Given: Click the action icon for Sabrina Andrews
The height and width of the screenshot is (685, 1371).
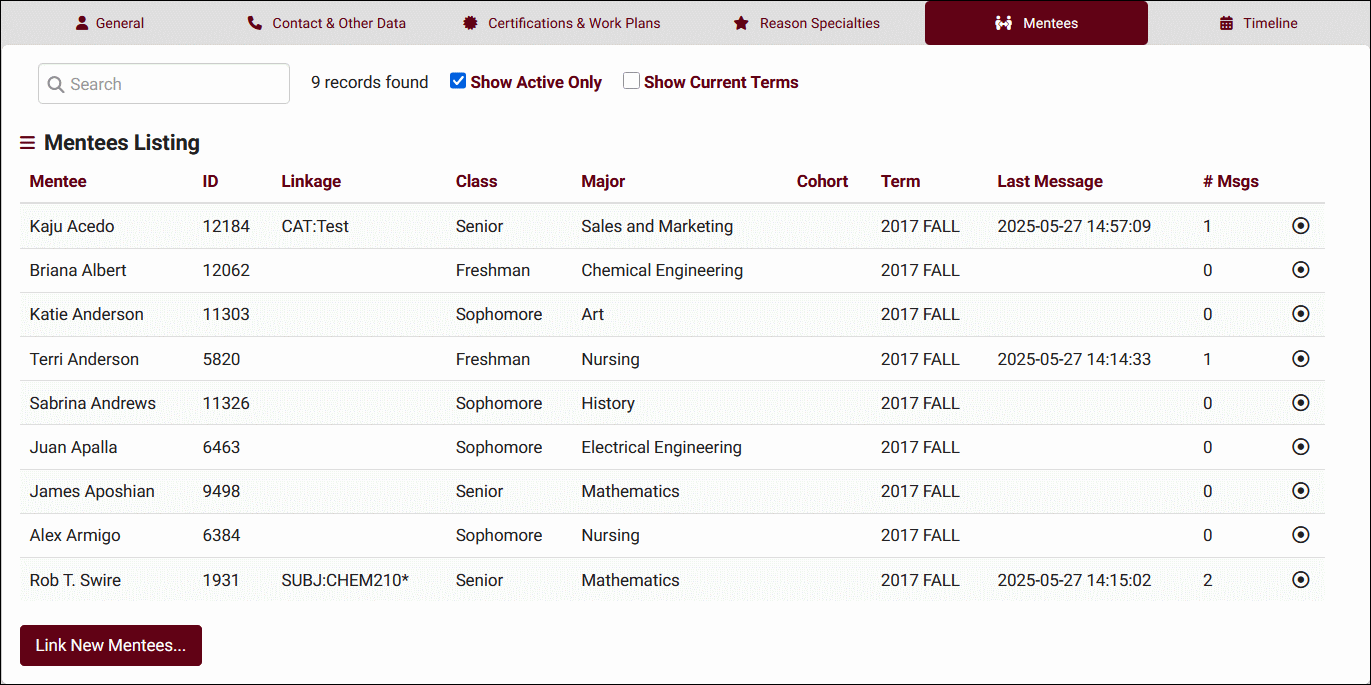Looking at the screenshot, I should tap(1300, 403).
